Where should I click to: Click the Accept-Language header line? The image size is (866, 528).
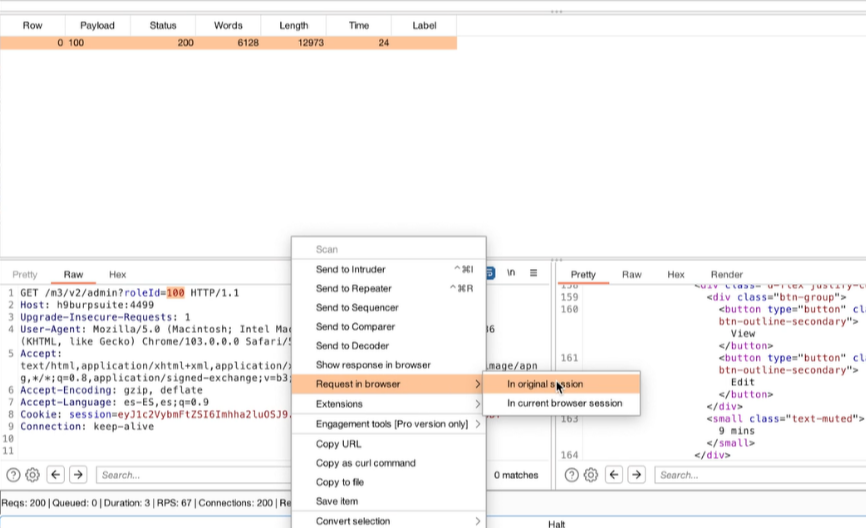[x=114, y=402]
